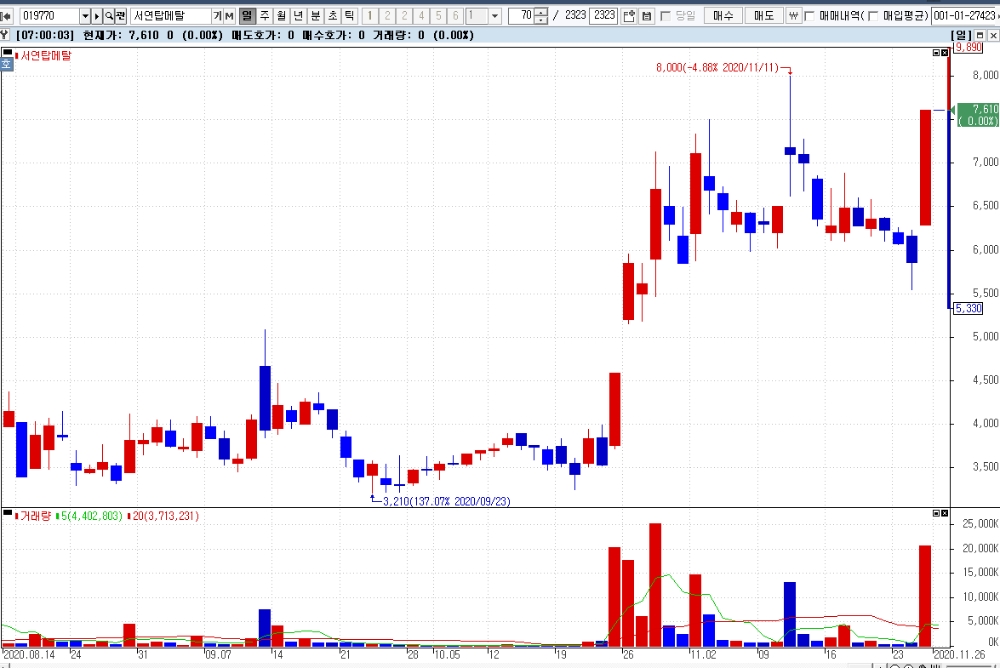Check the 매입평균 option
The image size is (1000, 668).
tap(873, 16)
